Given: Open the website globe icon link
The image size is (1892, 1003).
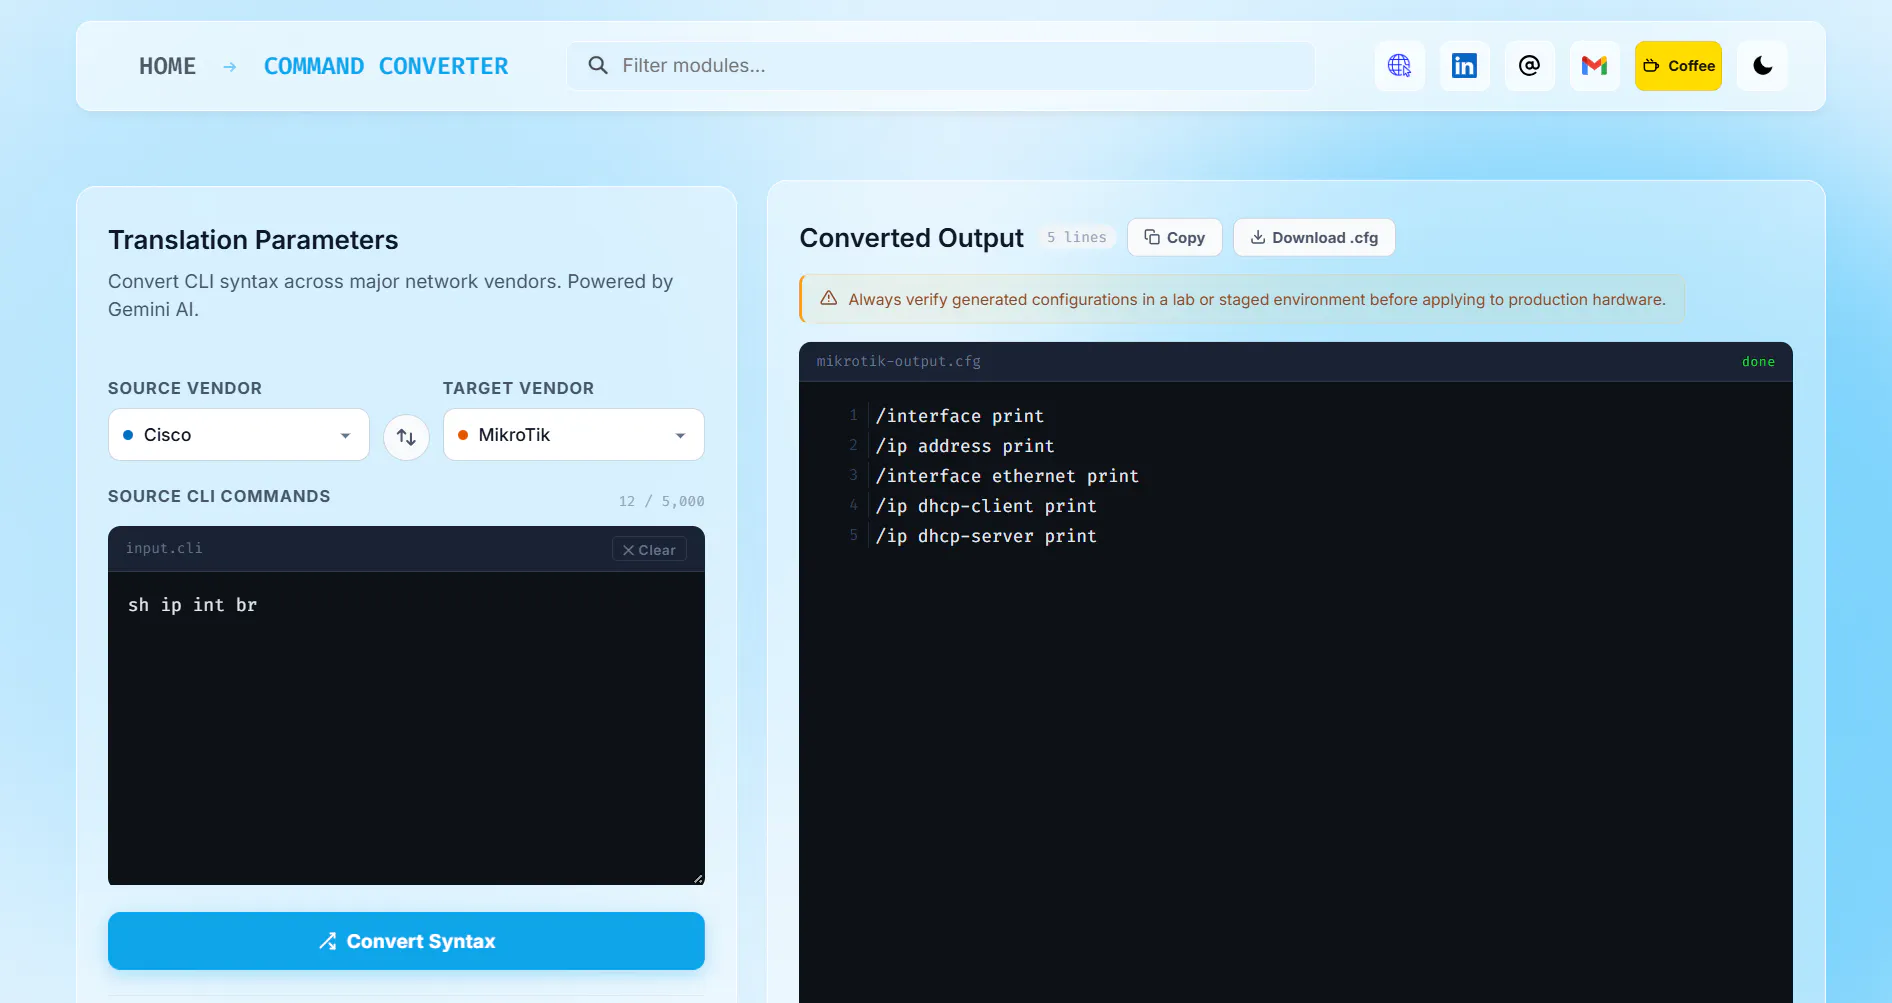Looking at the screenshot, I should pos(1399,66).
